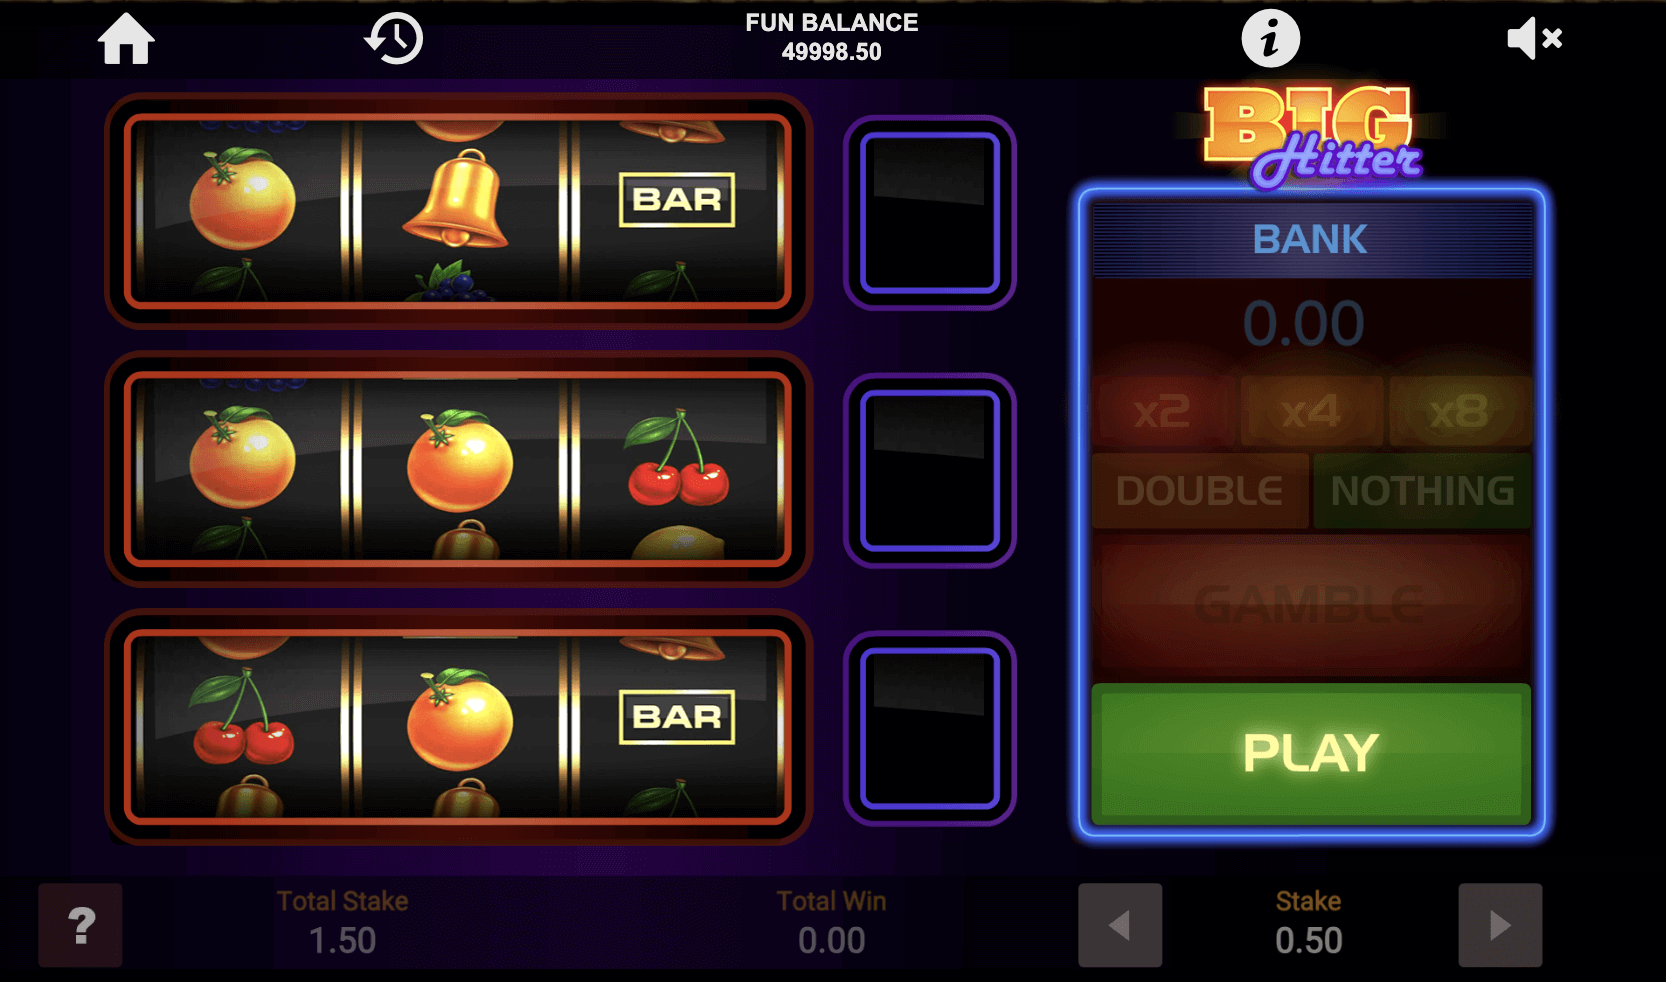Screen dimensions: 1666x982
Task: Select the x4 multiplier
Action: pyautogui.click(x=1311, y=411)
